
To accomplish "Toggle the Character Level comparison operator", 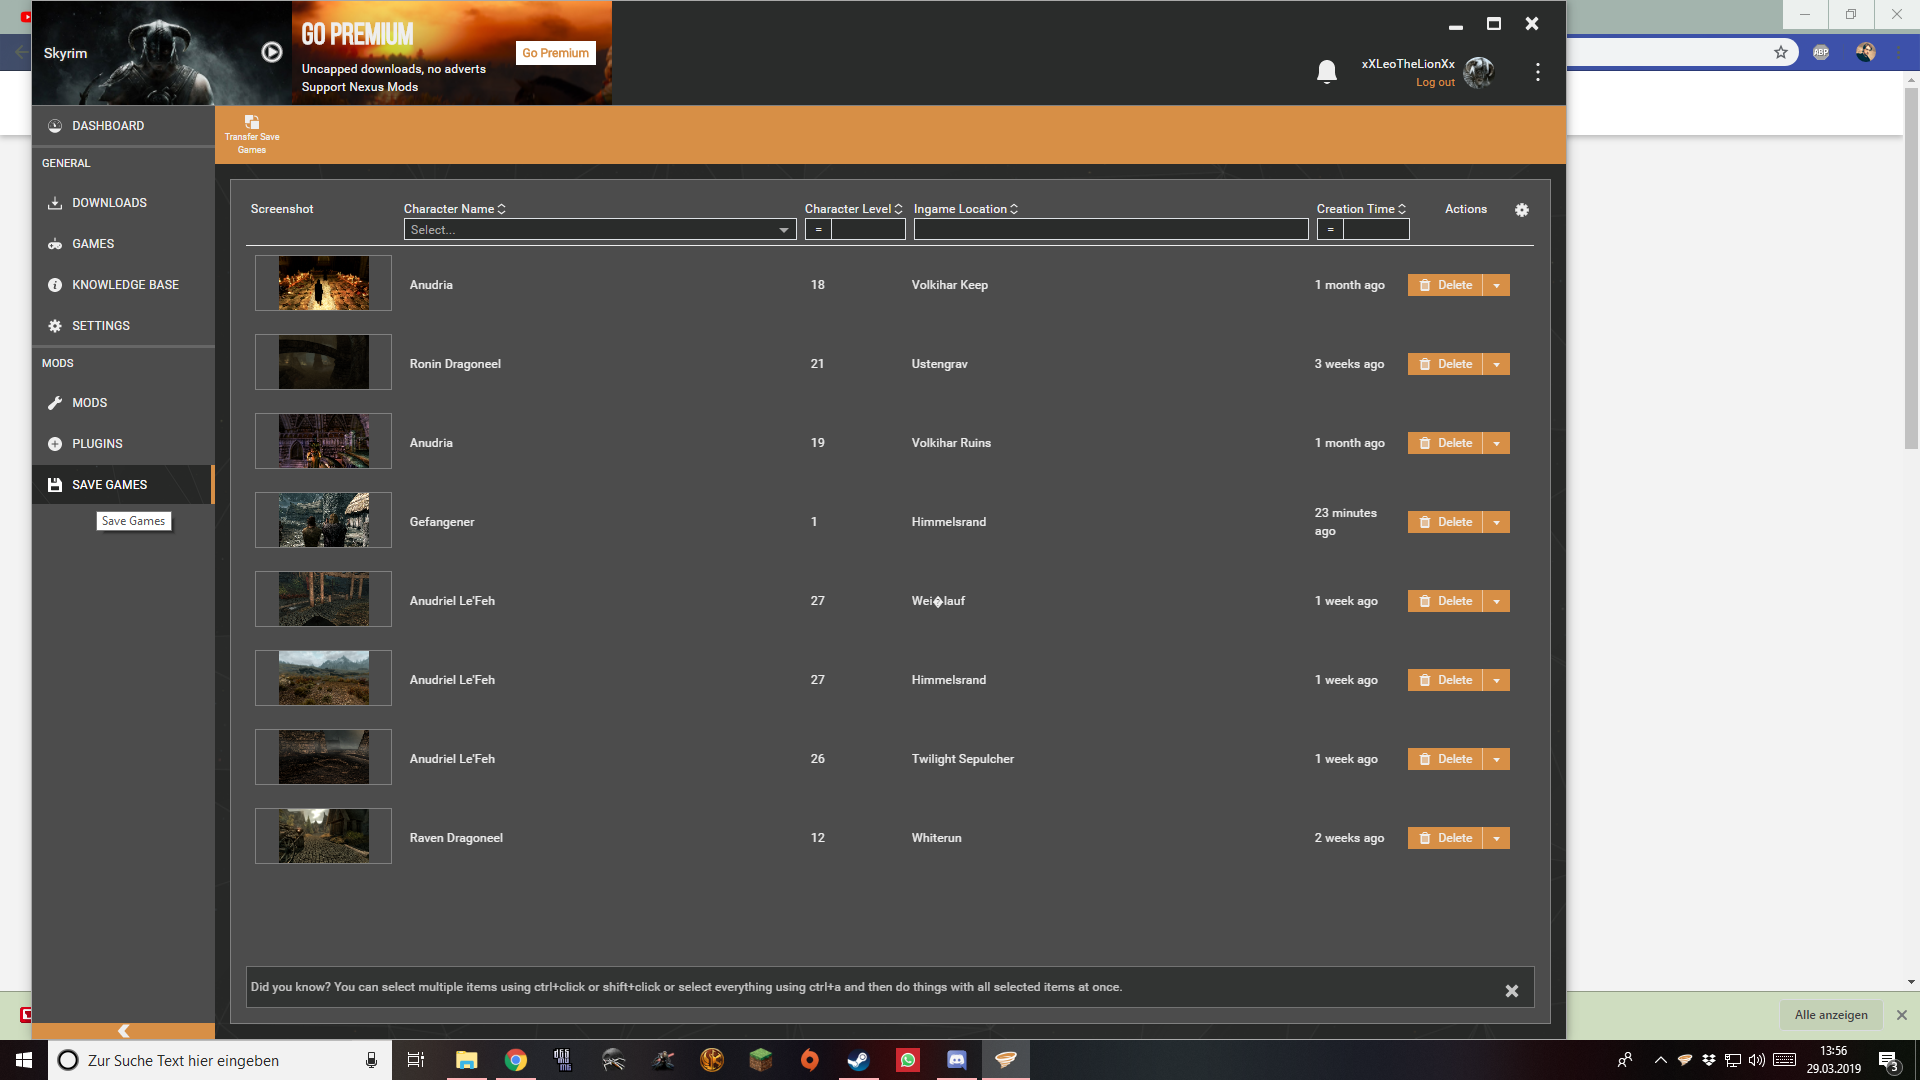I will (x=818, y=230).
